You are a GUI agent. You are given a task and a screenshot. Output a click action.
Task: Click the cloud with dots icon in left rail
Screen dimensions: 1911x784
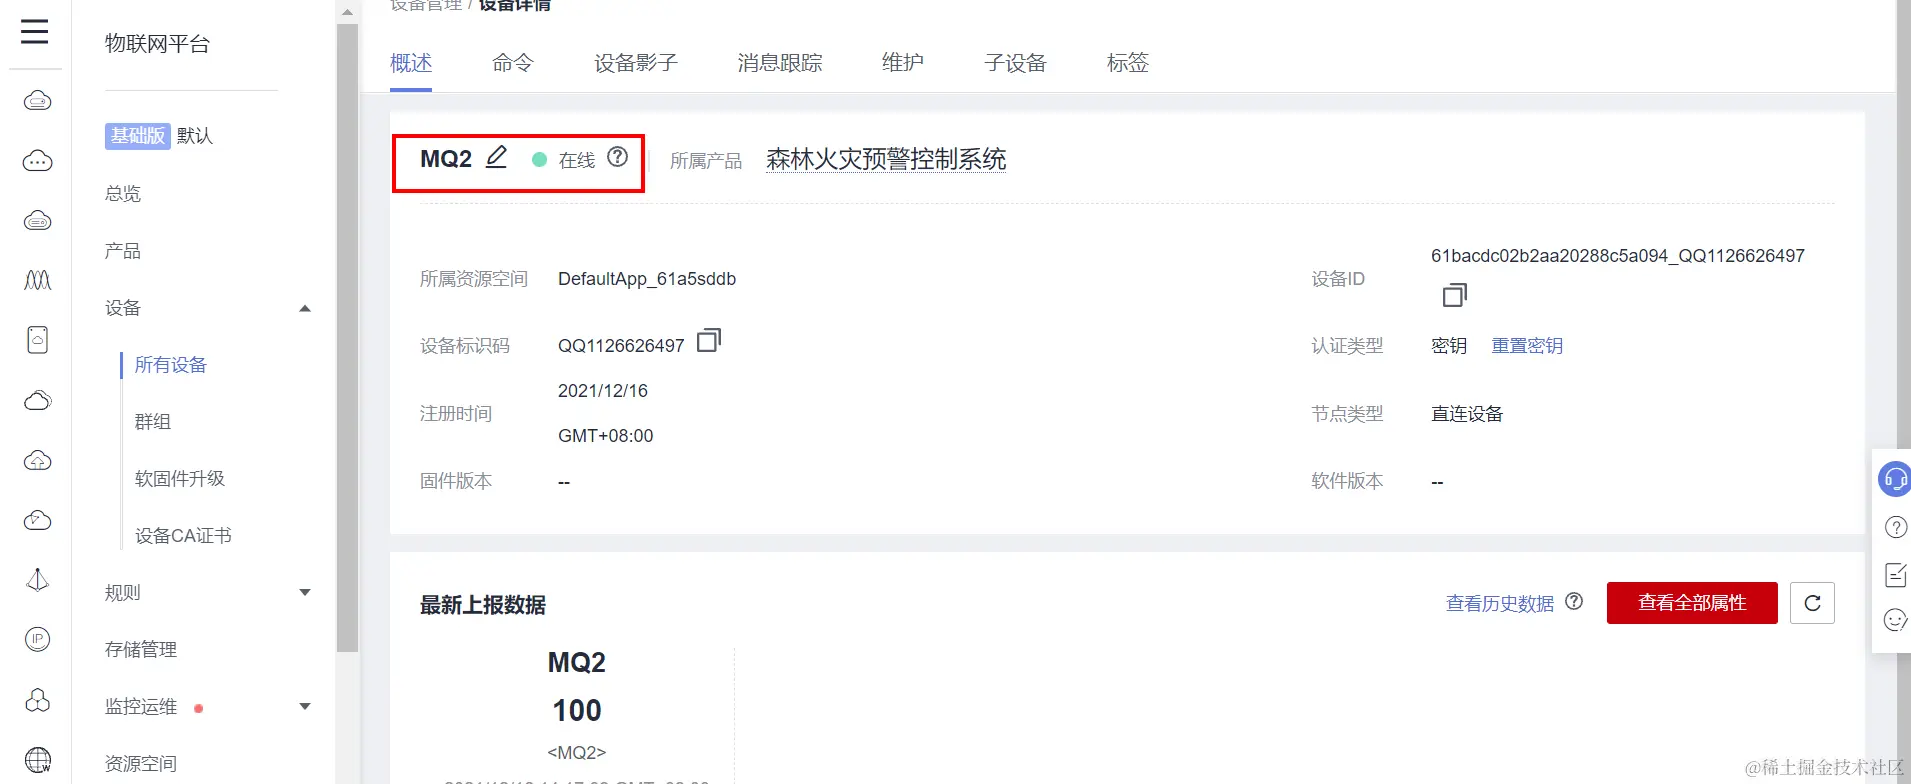[x=37, y=161]
